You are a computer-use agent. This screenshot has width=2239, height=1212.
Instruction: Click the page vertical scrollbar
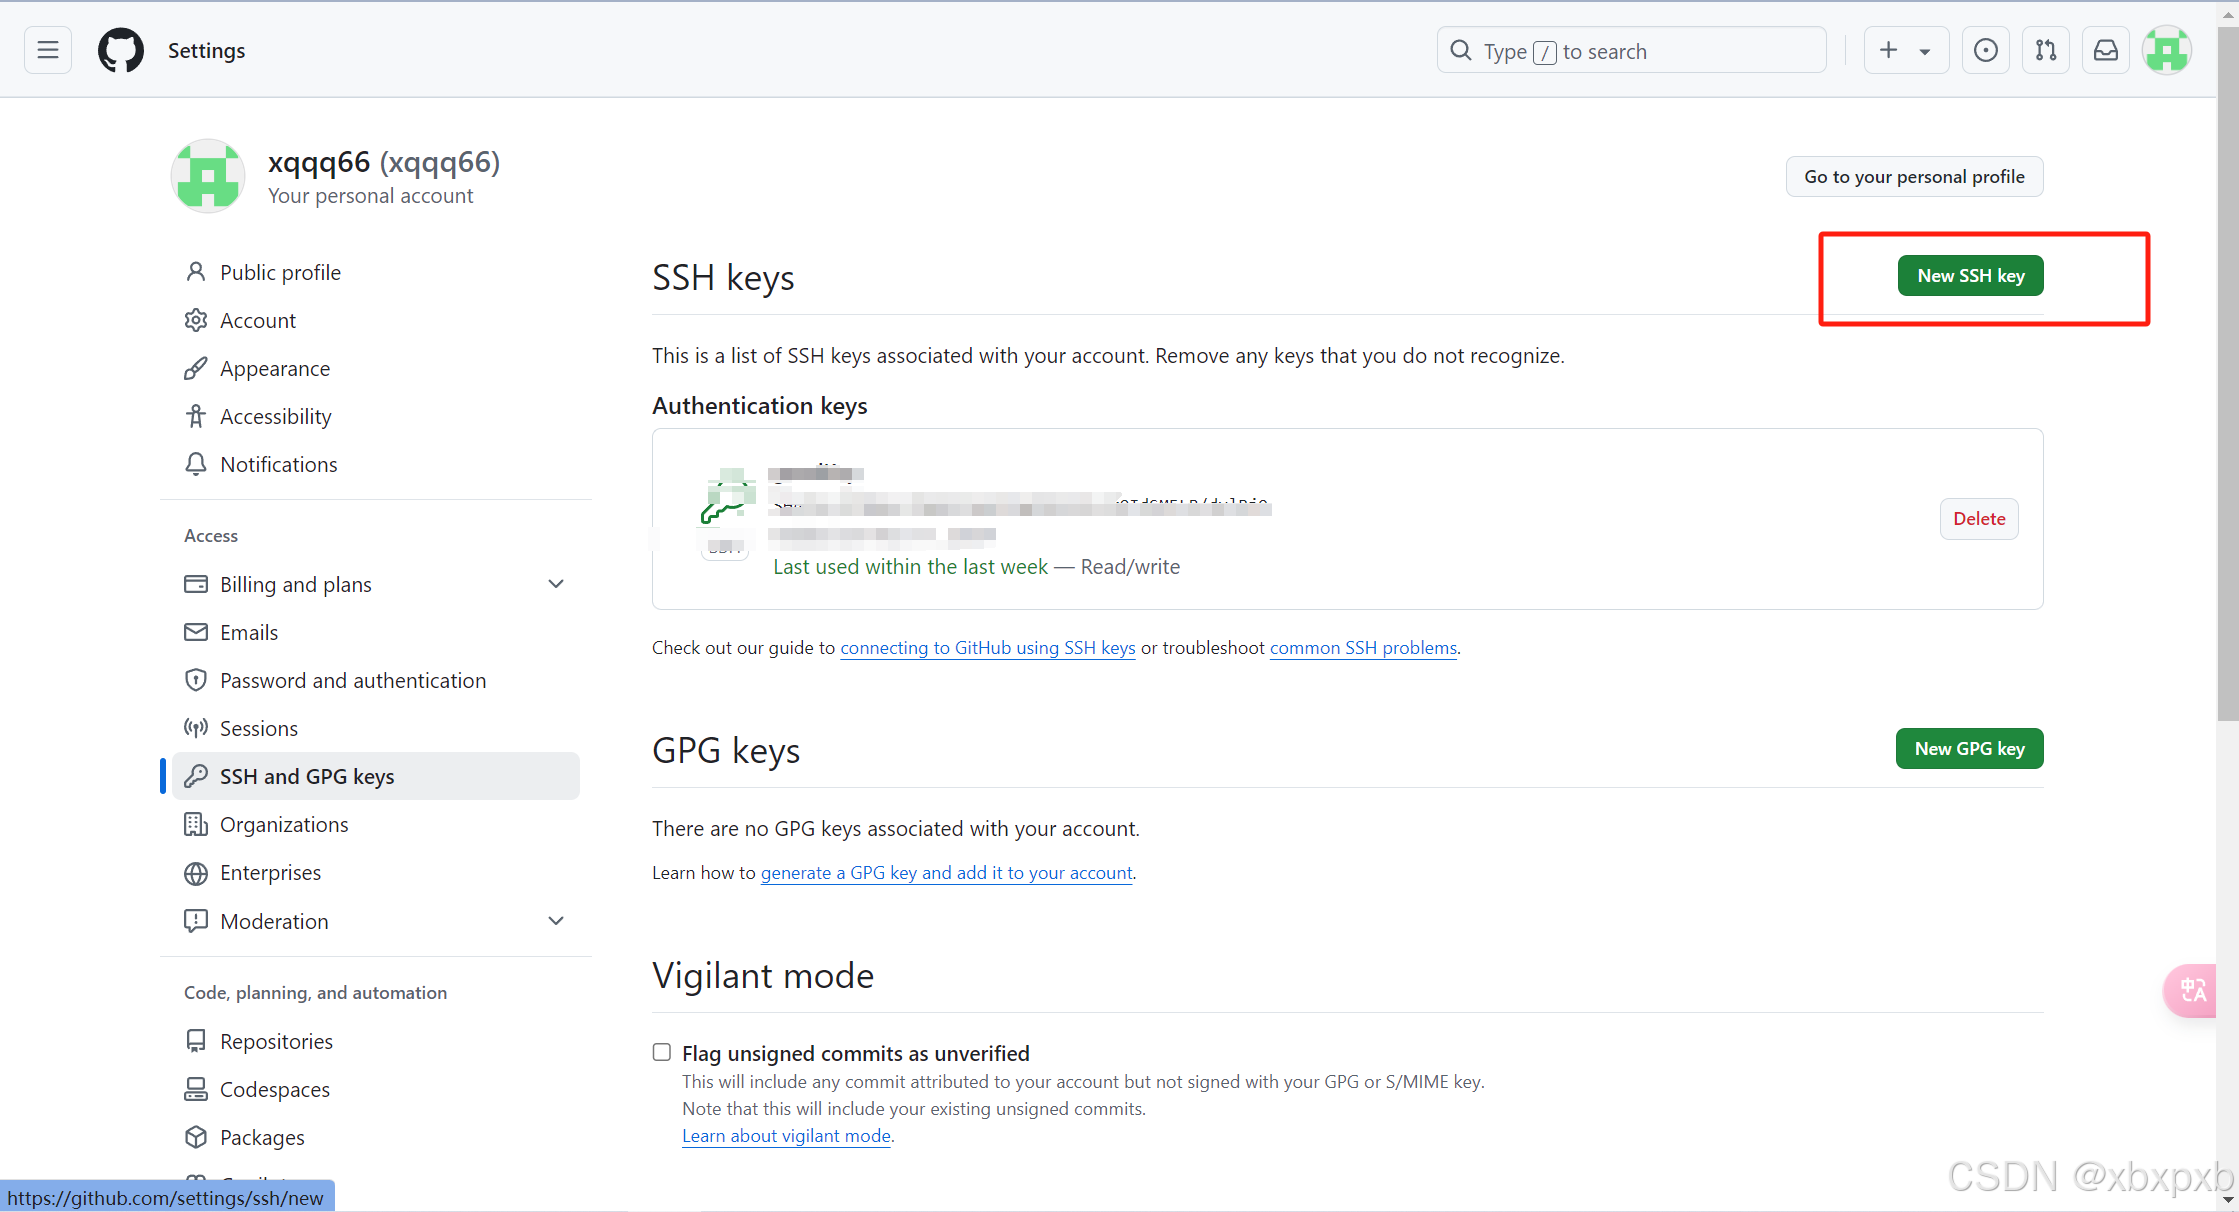pyautogui.click(x=2227, y=400)
